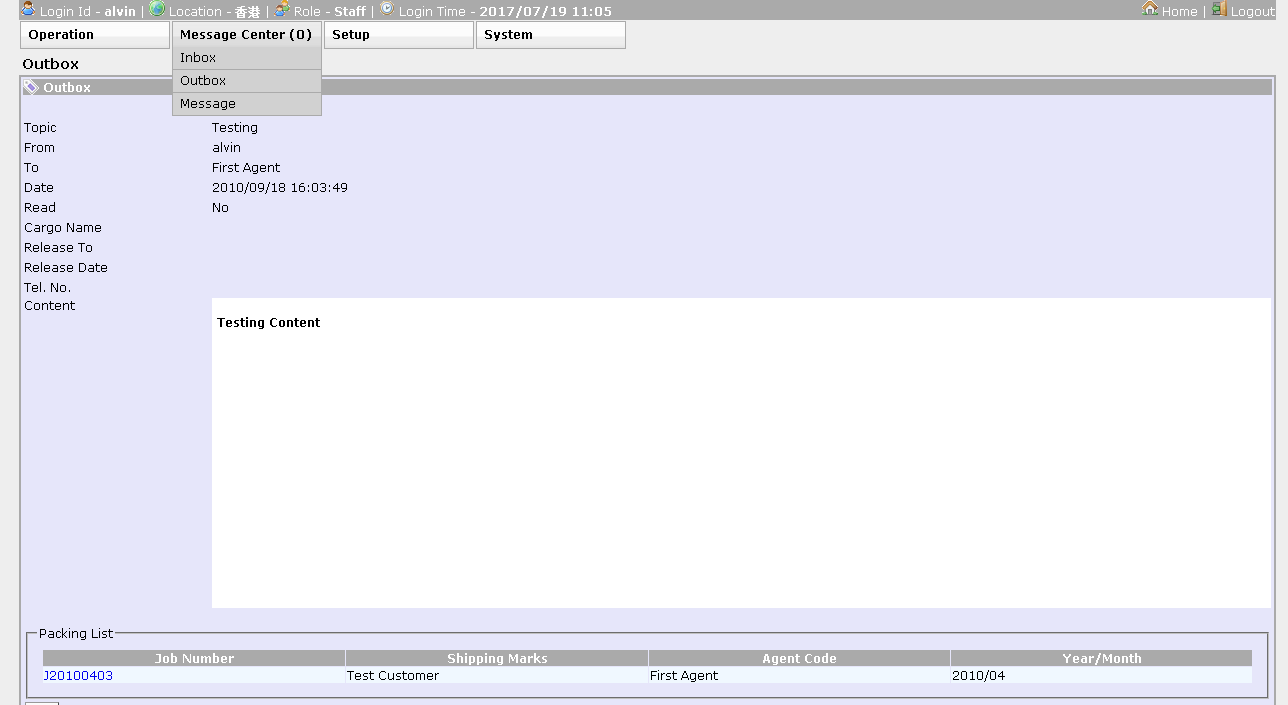Click the Outbox panel tag icon
The width and height of the screenshot is (1288, 705).
[31, 88]
